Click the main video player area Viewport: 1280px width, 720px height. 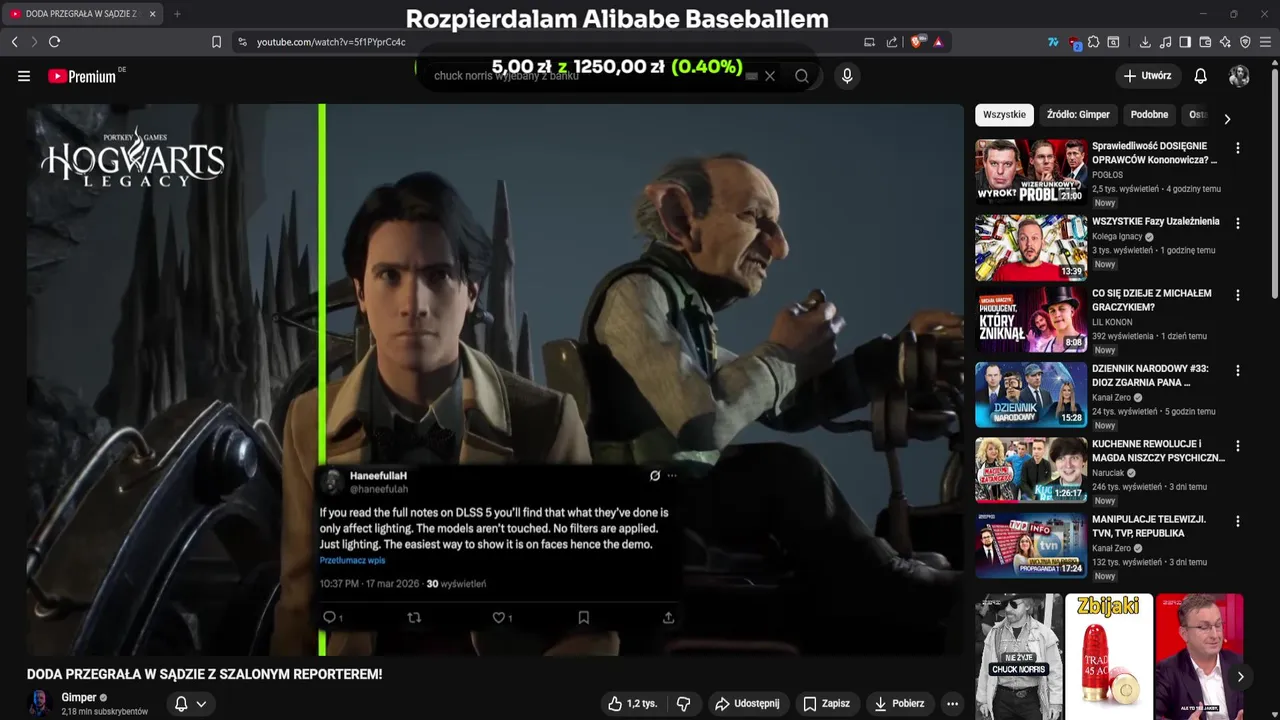coord(496,380)
